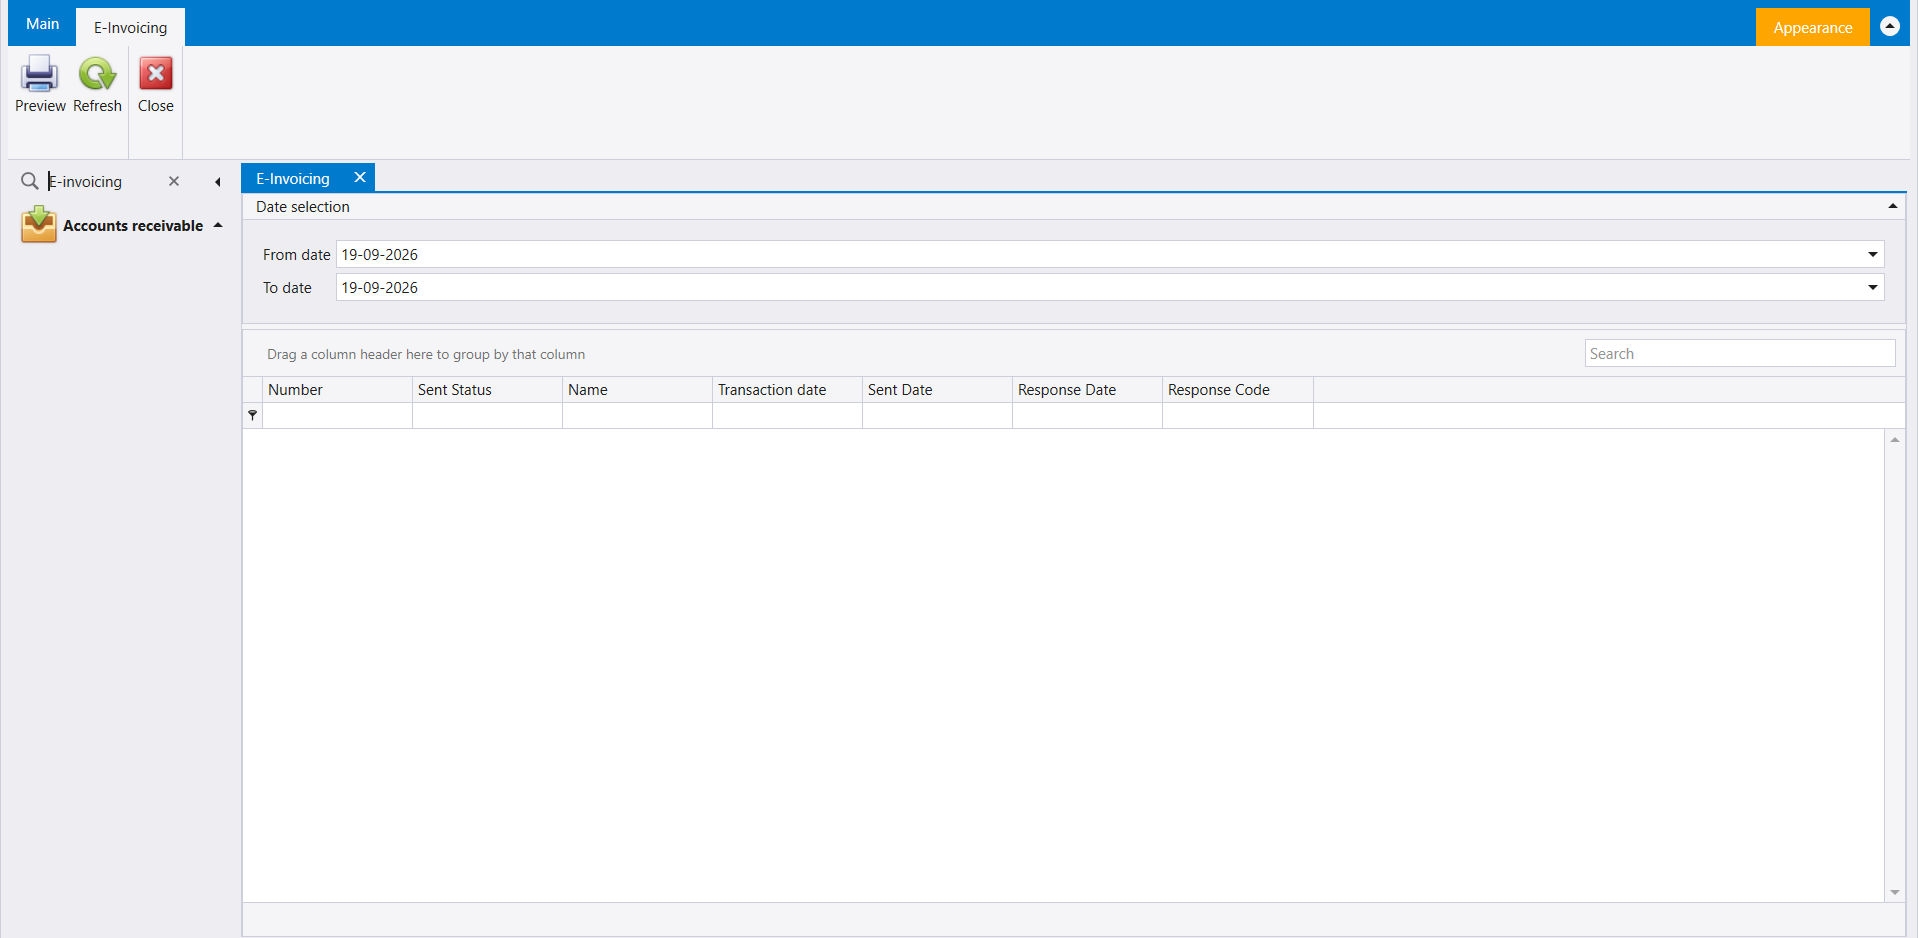
Task: Open the To date dropdown calendar
Action: [x=1873, y=287]
